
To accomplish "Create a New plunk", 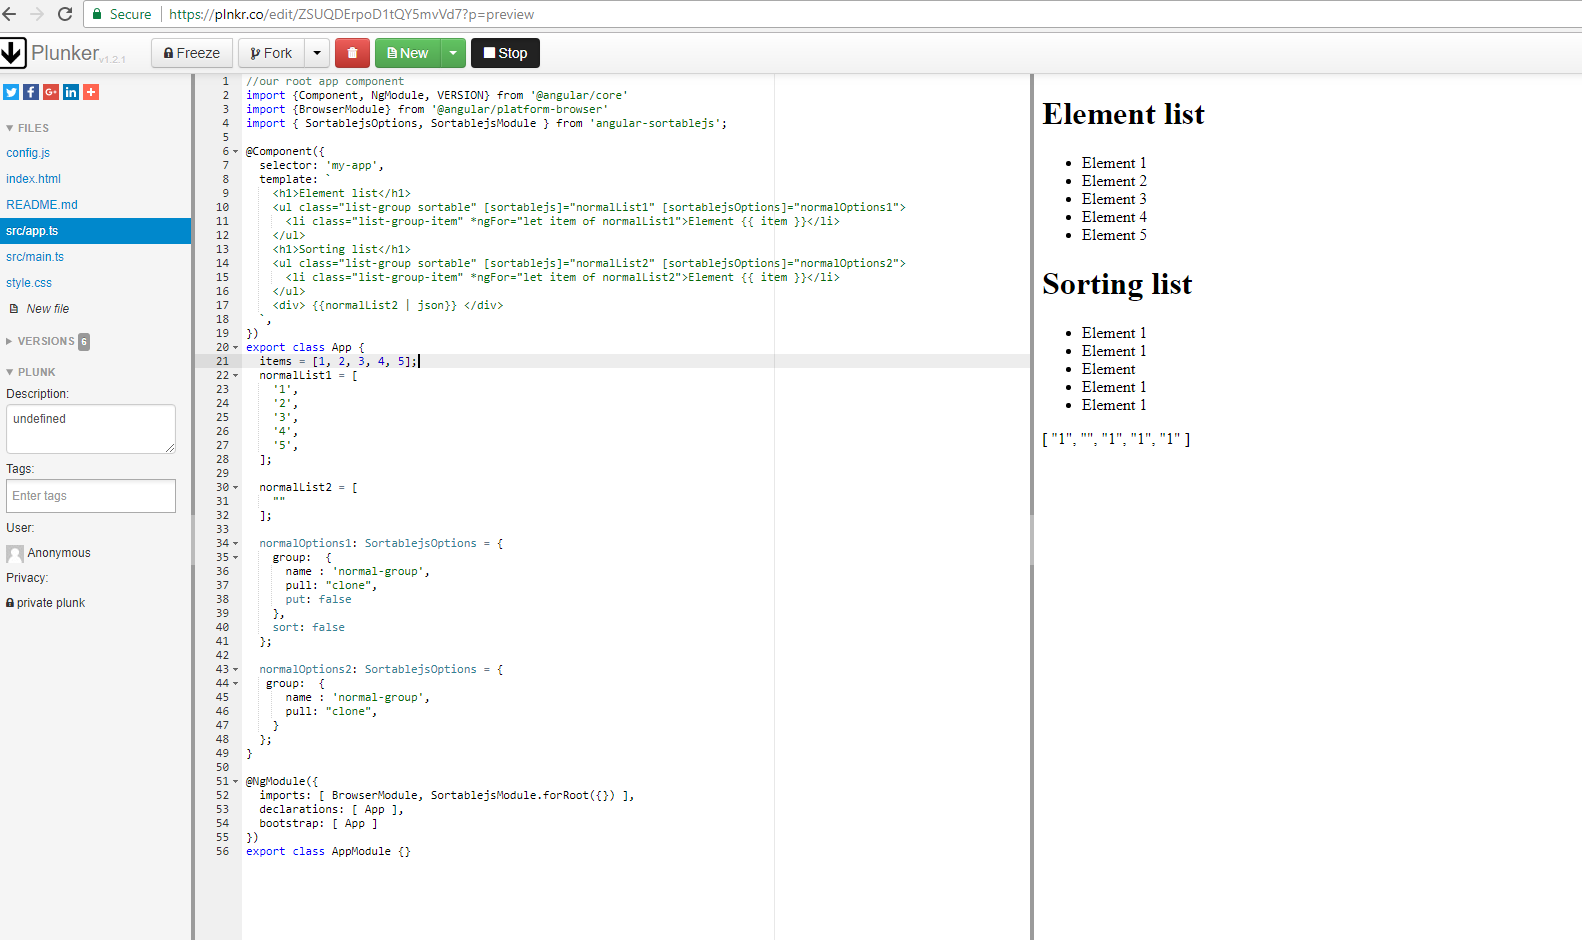I will [x=408, y=53].
